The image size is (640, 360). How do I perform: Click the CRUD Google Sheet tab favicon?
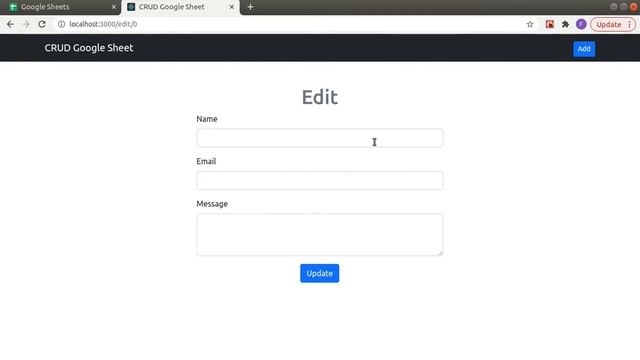[131, 7]
